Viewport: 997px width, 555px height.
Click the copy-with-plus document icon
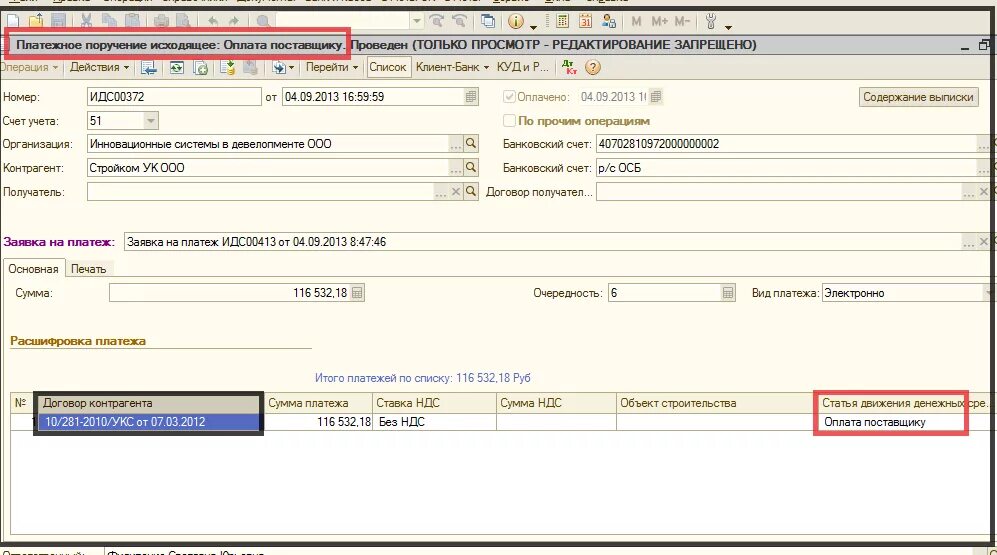(200, 67)
